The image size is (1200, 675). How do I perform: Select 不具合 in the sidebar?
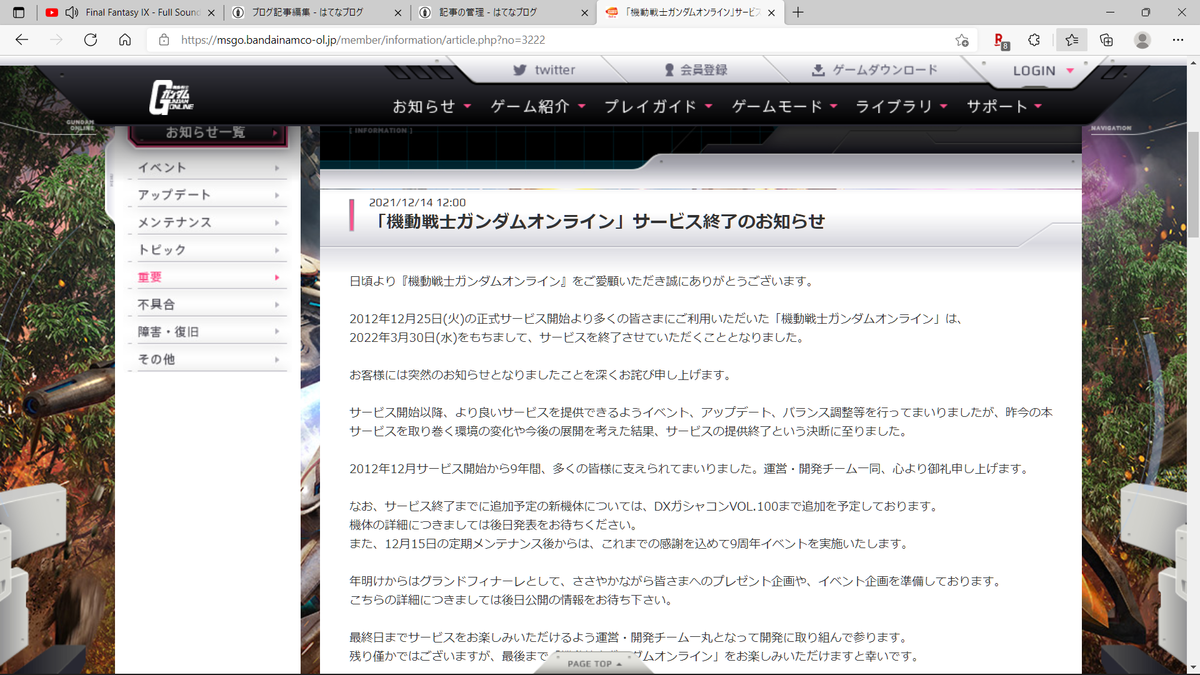209,304
